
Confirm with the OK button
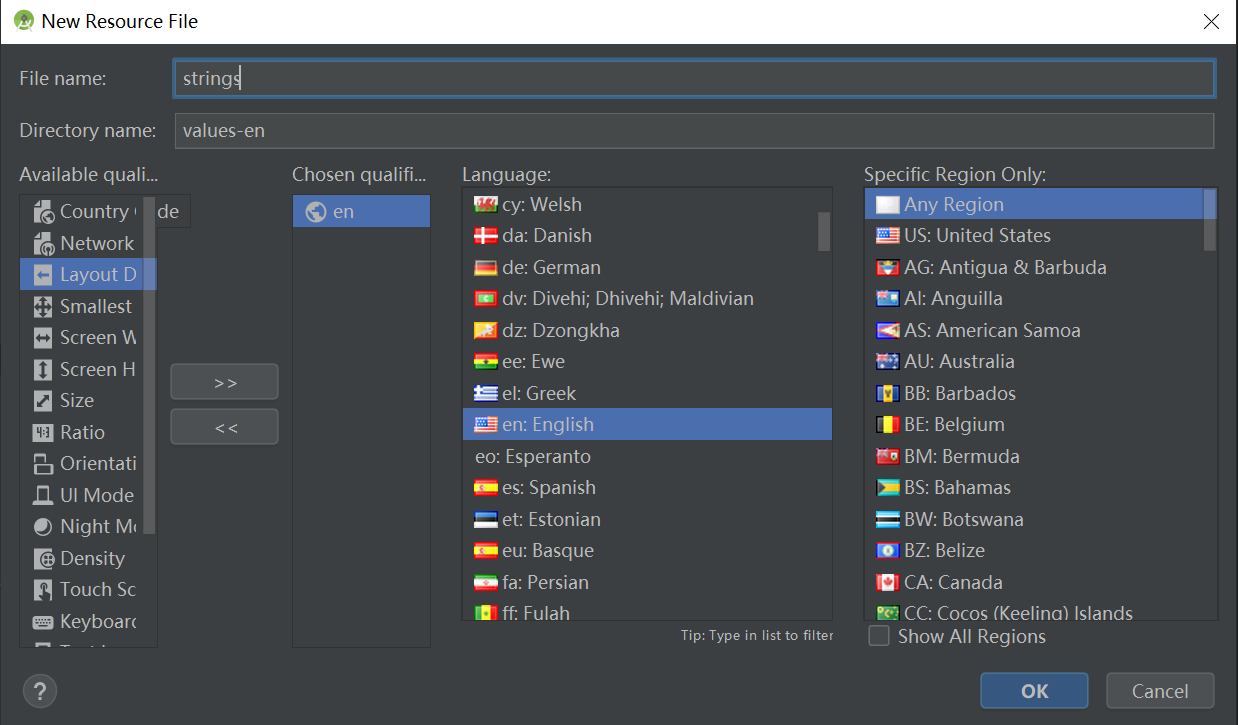pos(1034,691)
